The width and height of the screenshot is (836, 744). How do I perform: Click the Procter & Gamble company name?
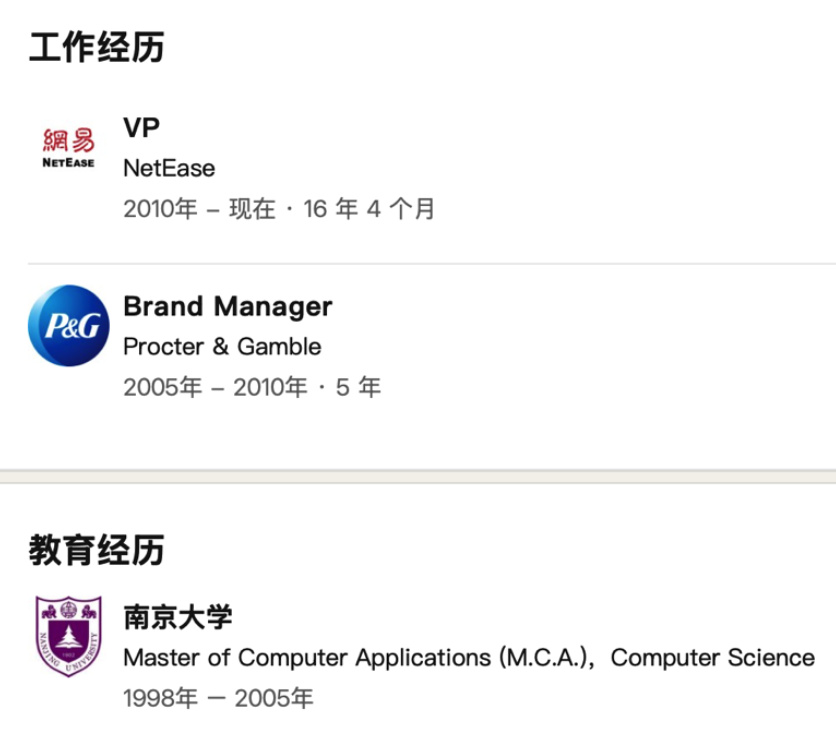222,347
